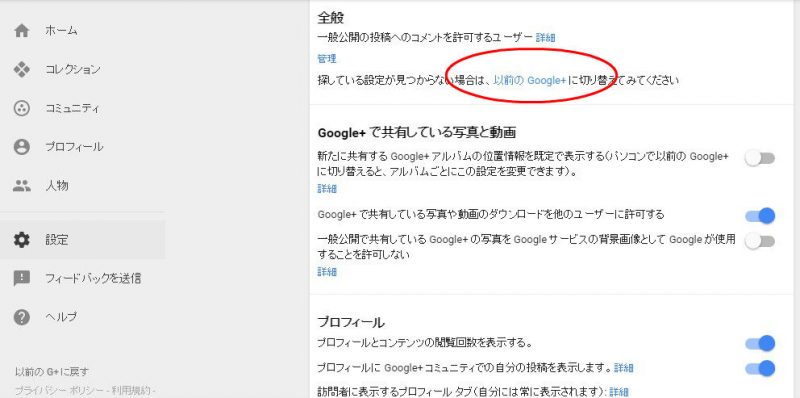
Task: Click 詳細 link beside community posts setting
Action: tap(624, 368)
